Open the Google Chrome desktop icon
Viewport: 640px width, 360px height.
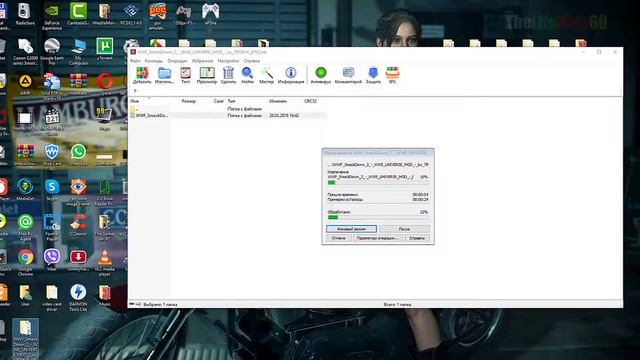(x=25, y=262)
